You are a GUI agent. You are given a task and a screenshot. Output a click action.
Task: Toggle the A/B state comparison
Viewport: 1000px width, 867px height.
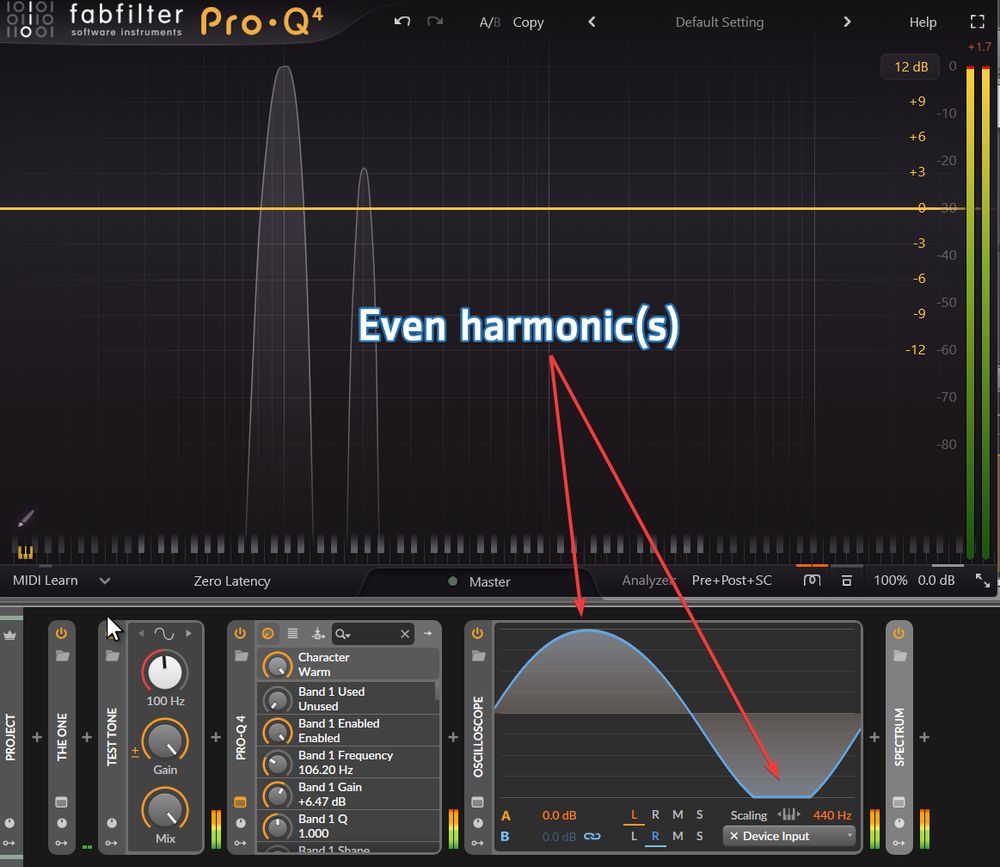(x=489, y=22)
